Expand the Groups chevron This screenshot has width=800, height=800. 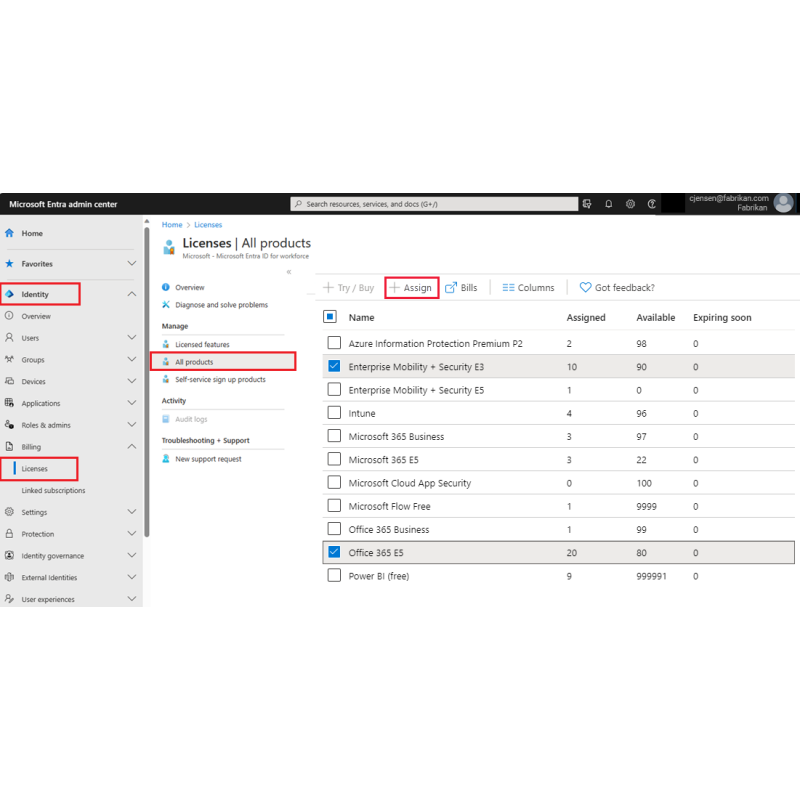click(132, 359)
